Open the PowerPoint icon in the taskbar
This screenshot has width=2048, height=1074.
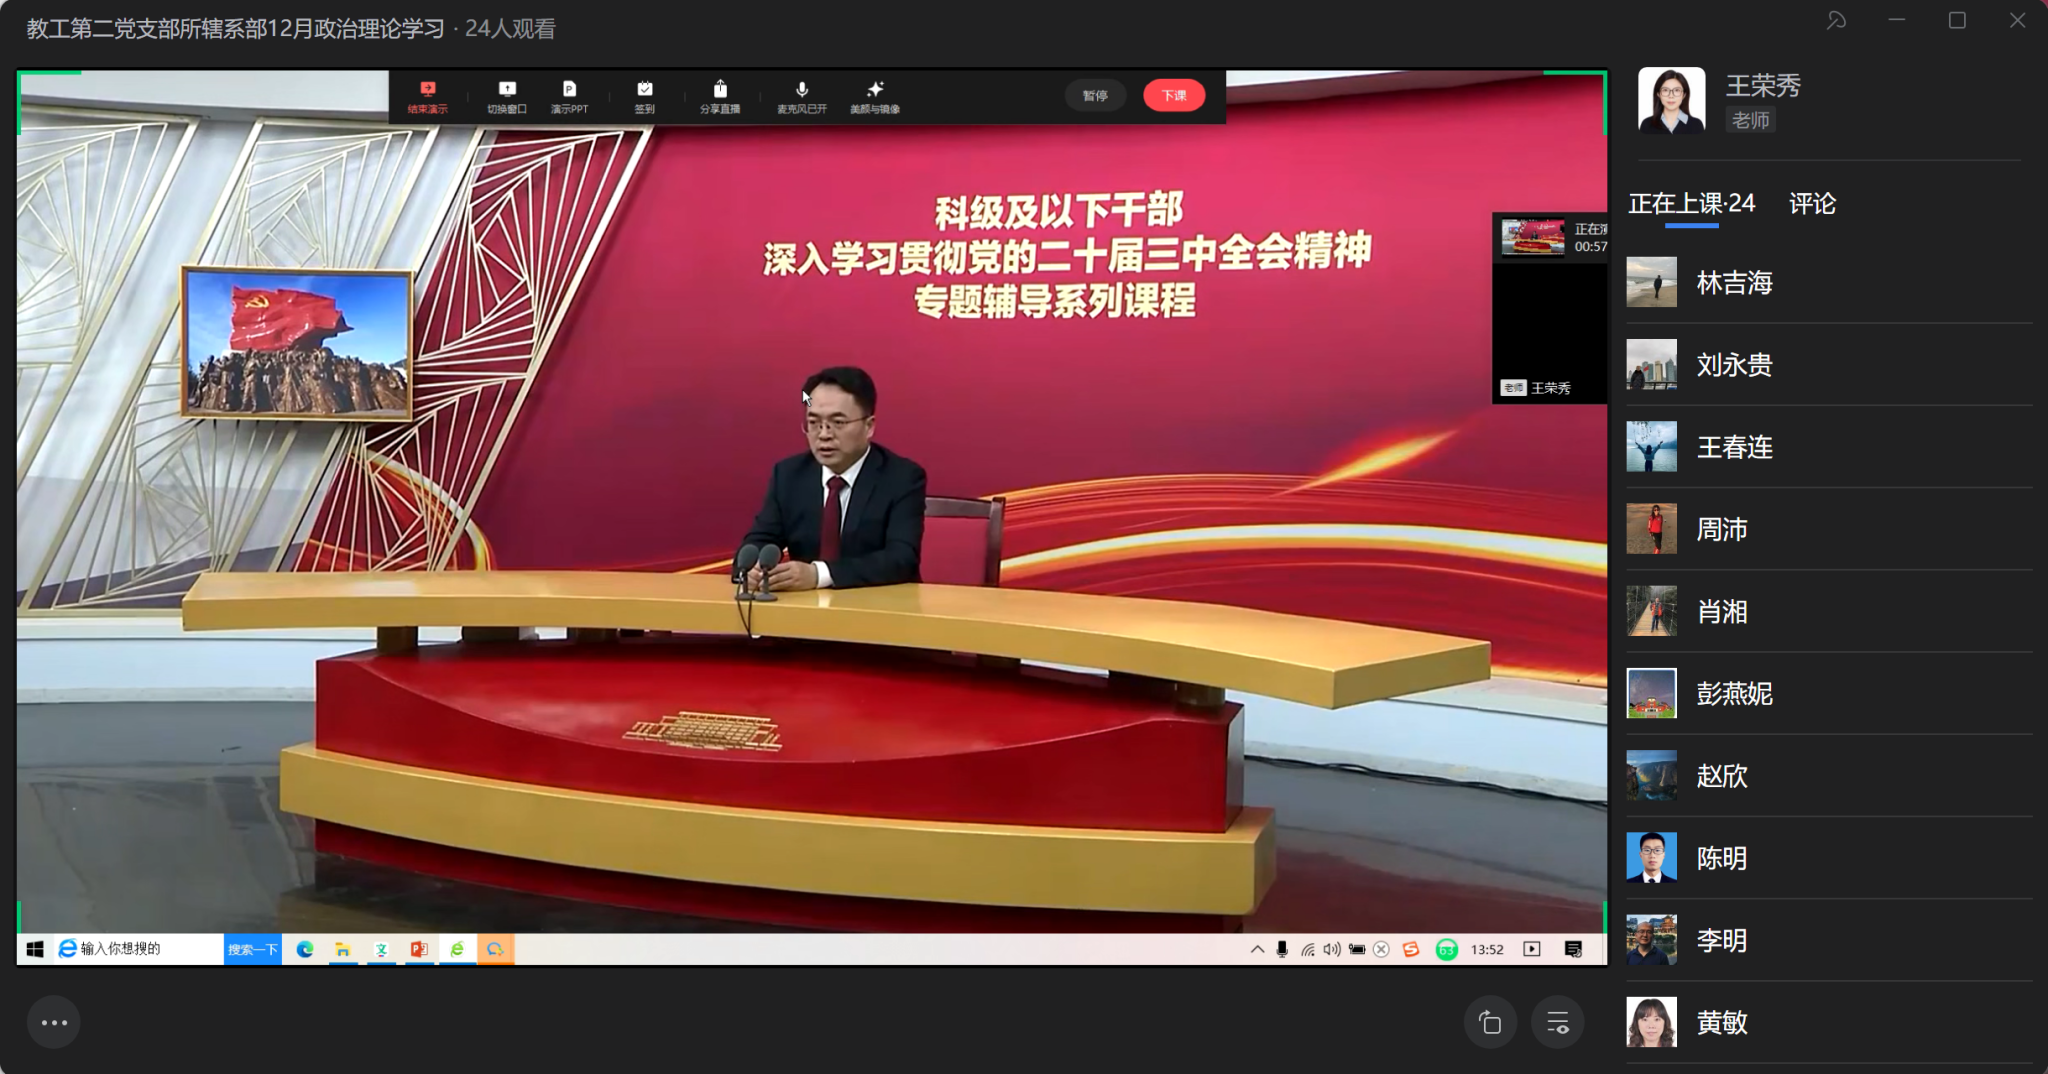pyautogui.click(x=419, y=949)
